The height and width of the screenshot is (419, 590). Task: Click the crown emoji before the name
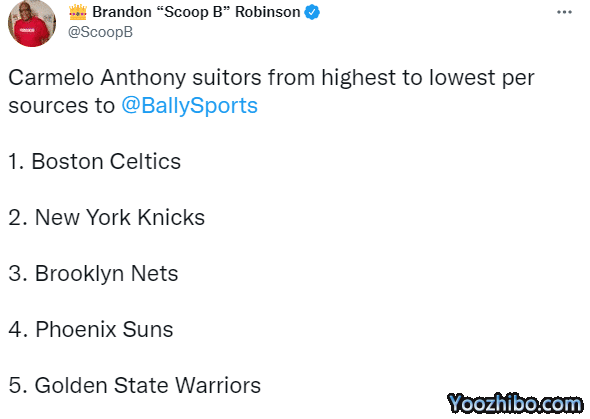(78, 12)
